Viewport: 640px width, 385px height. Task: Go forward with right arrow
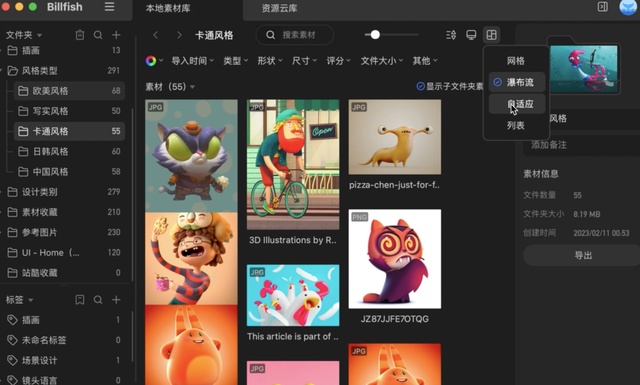(179, 35)
